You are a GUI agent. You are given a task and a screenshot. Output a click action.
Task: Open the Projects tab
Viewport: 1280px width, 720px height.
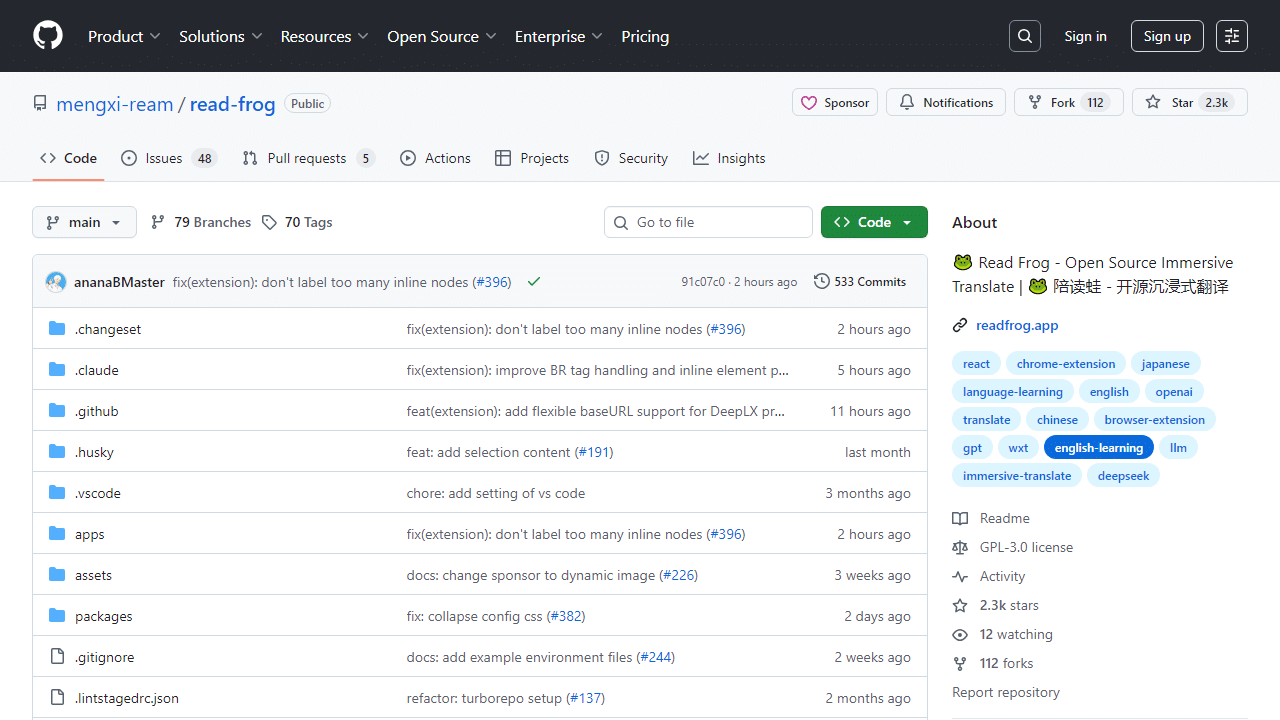532,158
